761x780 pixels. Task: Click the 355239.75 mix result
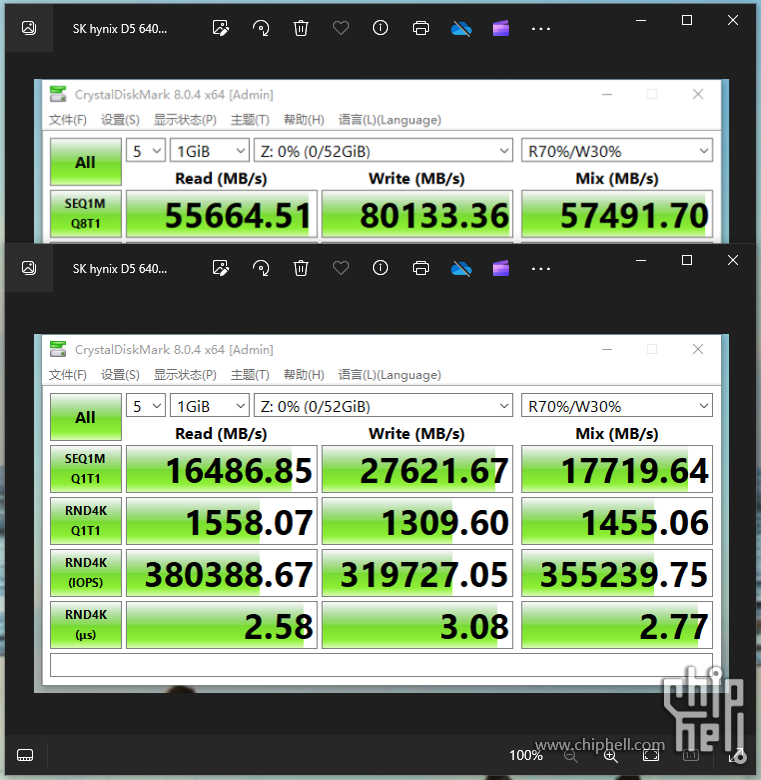click(x=617, y=573)
